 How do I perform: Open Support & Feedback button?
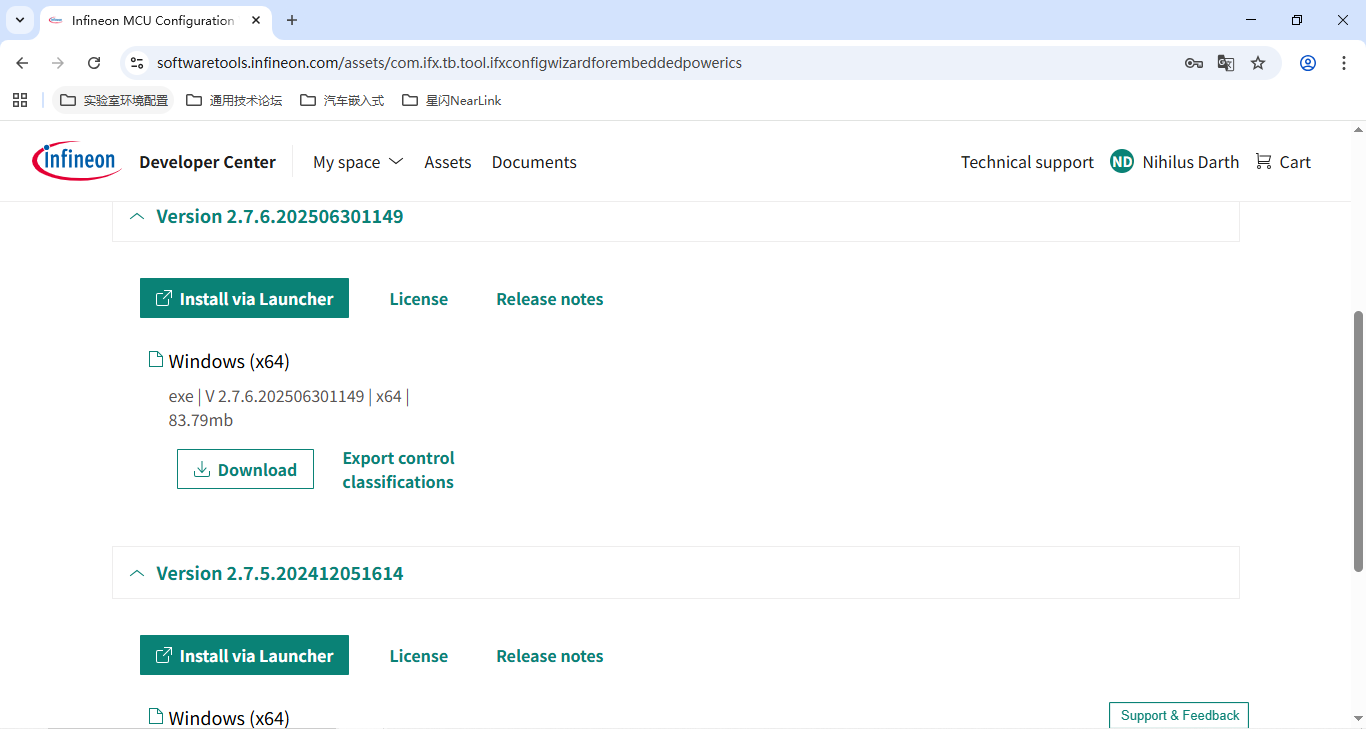pos(1179,715)
